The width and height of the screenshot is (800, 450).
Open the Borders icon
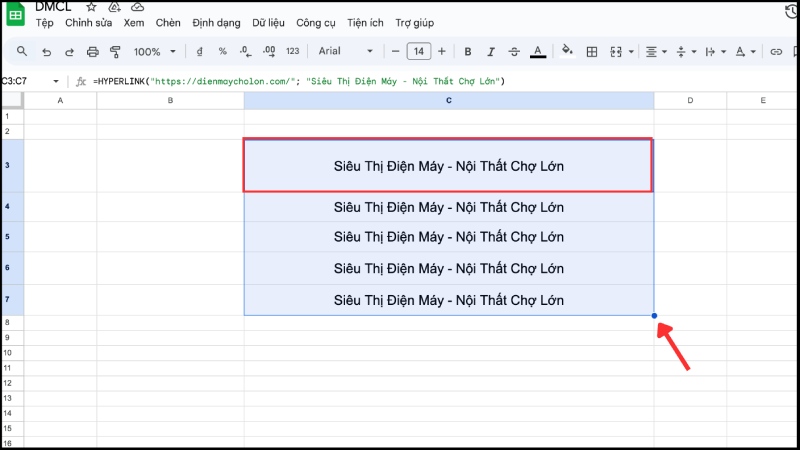tap(592, 52)
